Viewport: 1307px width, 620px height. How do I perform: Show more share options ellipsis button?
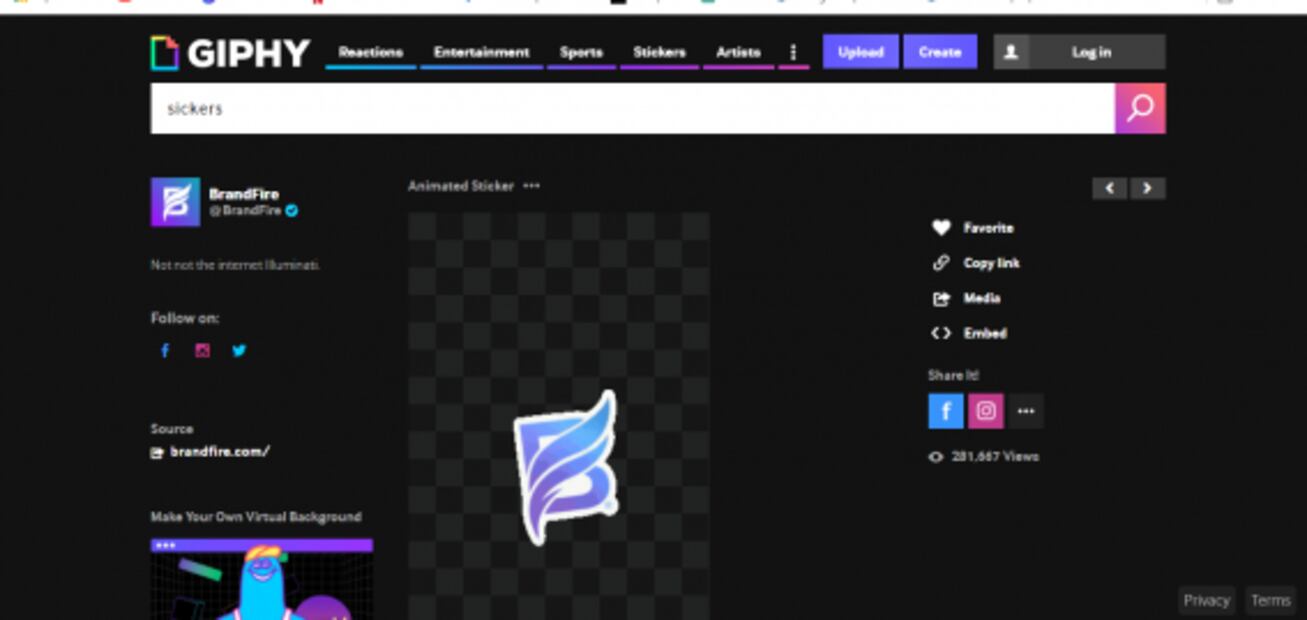point(1025,411)
